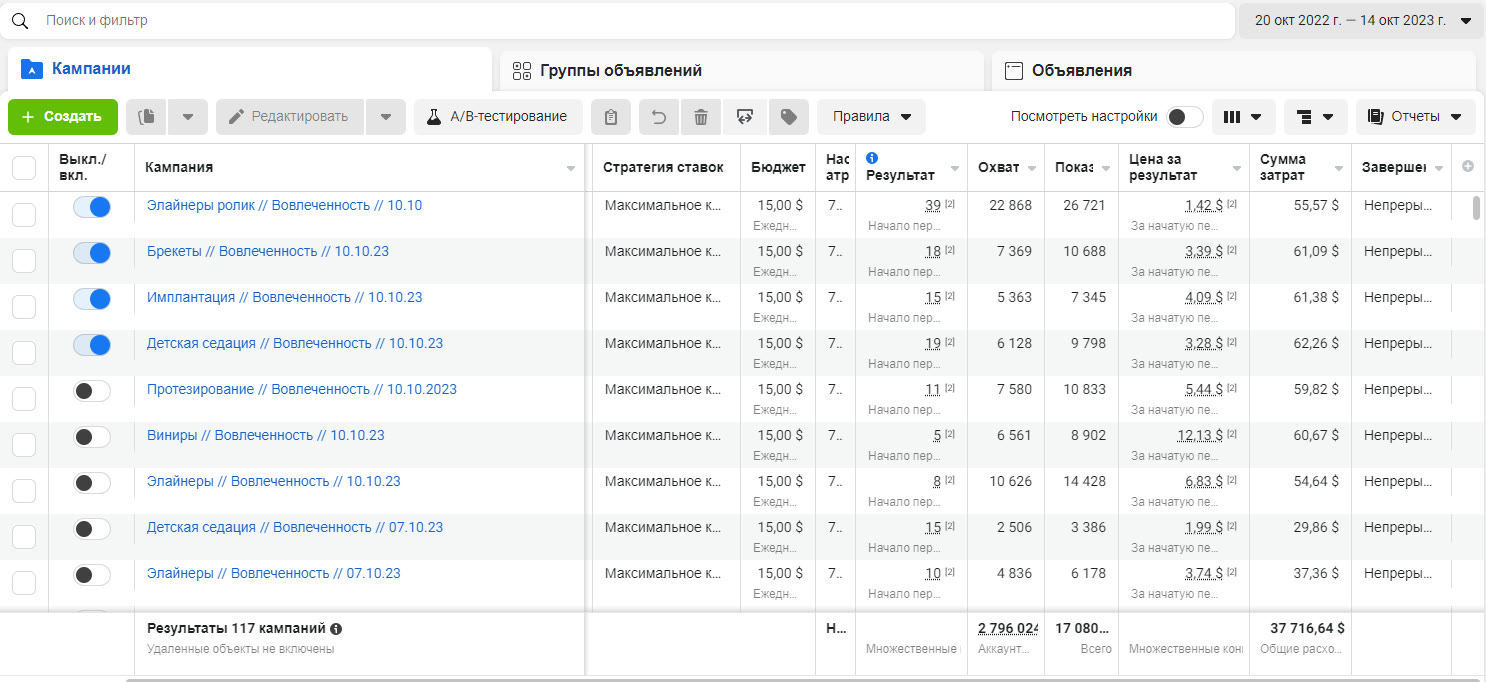Click the vertical scrollbar of campaigns table
The image size is (1486, 682).
[1476, 208]
